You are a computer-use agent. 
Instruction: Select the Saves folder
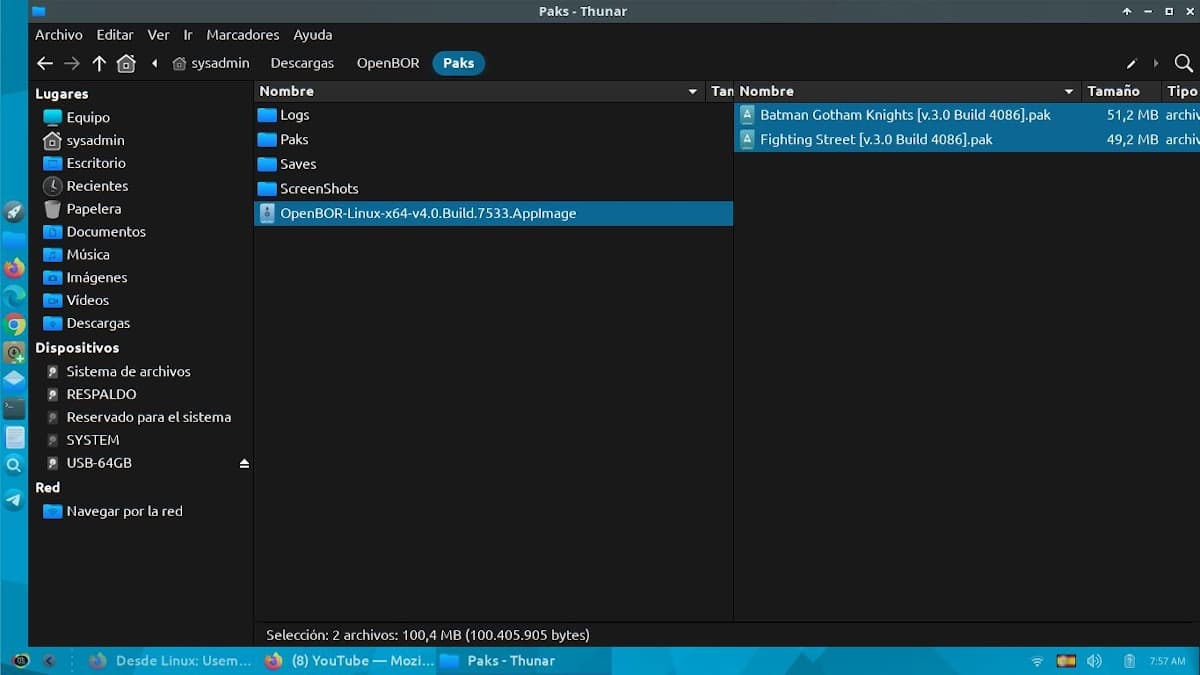pos(493,164)
